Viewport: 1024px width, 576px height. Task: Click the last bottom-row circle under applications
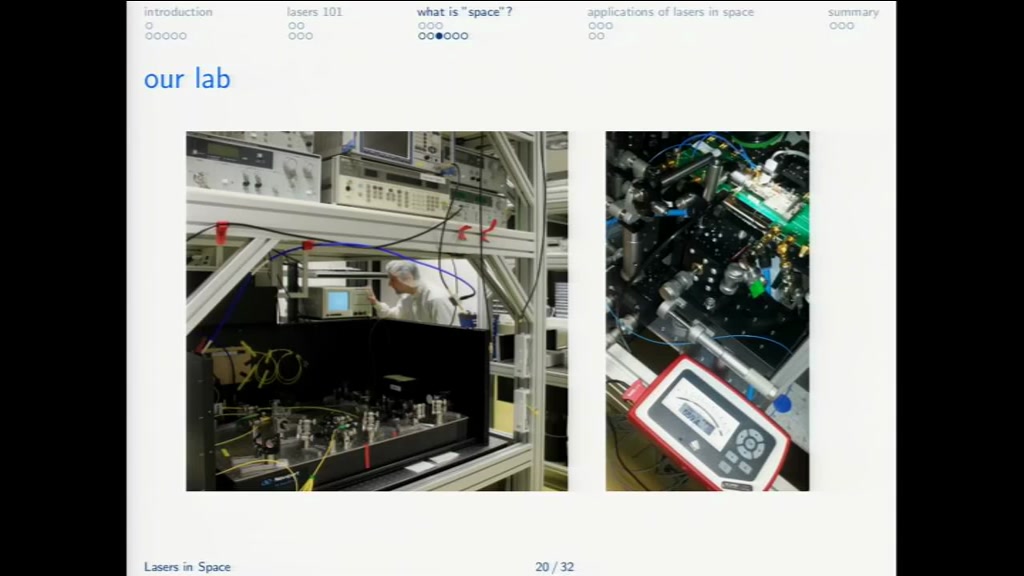(x=601, y=36)
